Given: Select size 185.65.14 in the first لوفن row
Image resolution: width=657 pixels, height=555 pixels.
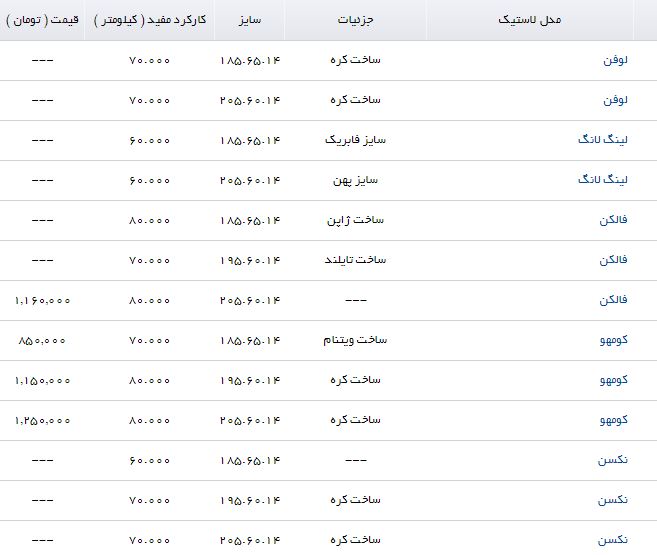Looking at the screenshot, I should pyautogui.click(x=250, y=61).
